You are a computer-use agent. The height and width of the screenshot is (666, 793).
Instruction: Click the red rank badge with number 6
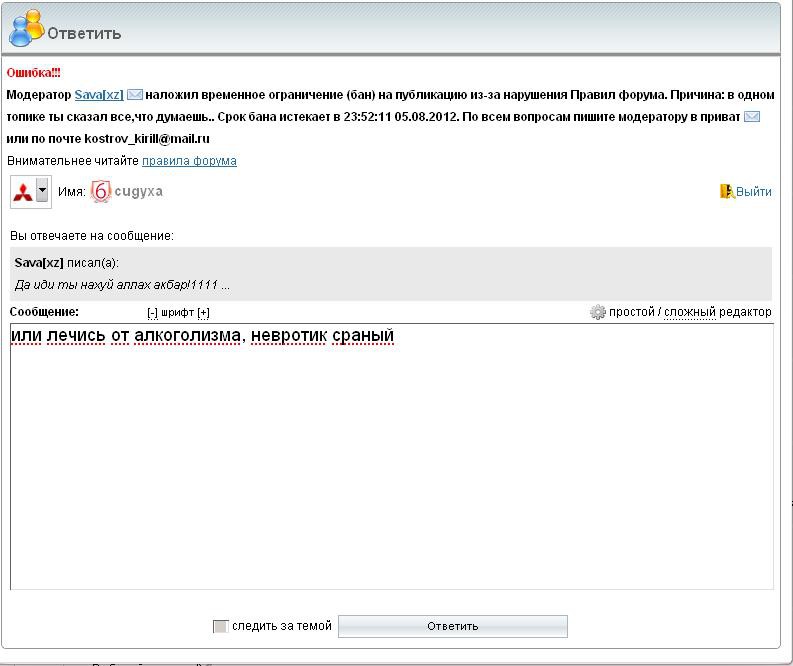tap(100, 191)
